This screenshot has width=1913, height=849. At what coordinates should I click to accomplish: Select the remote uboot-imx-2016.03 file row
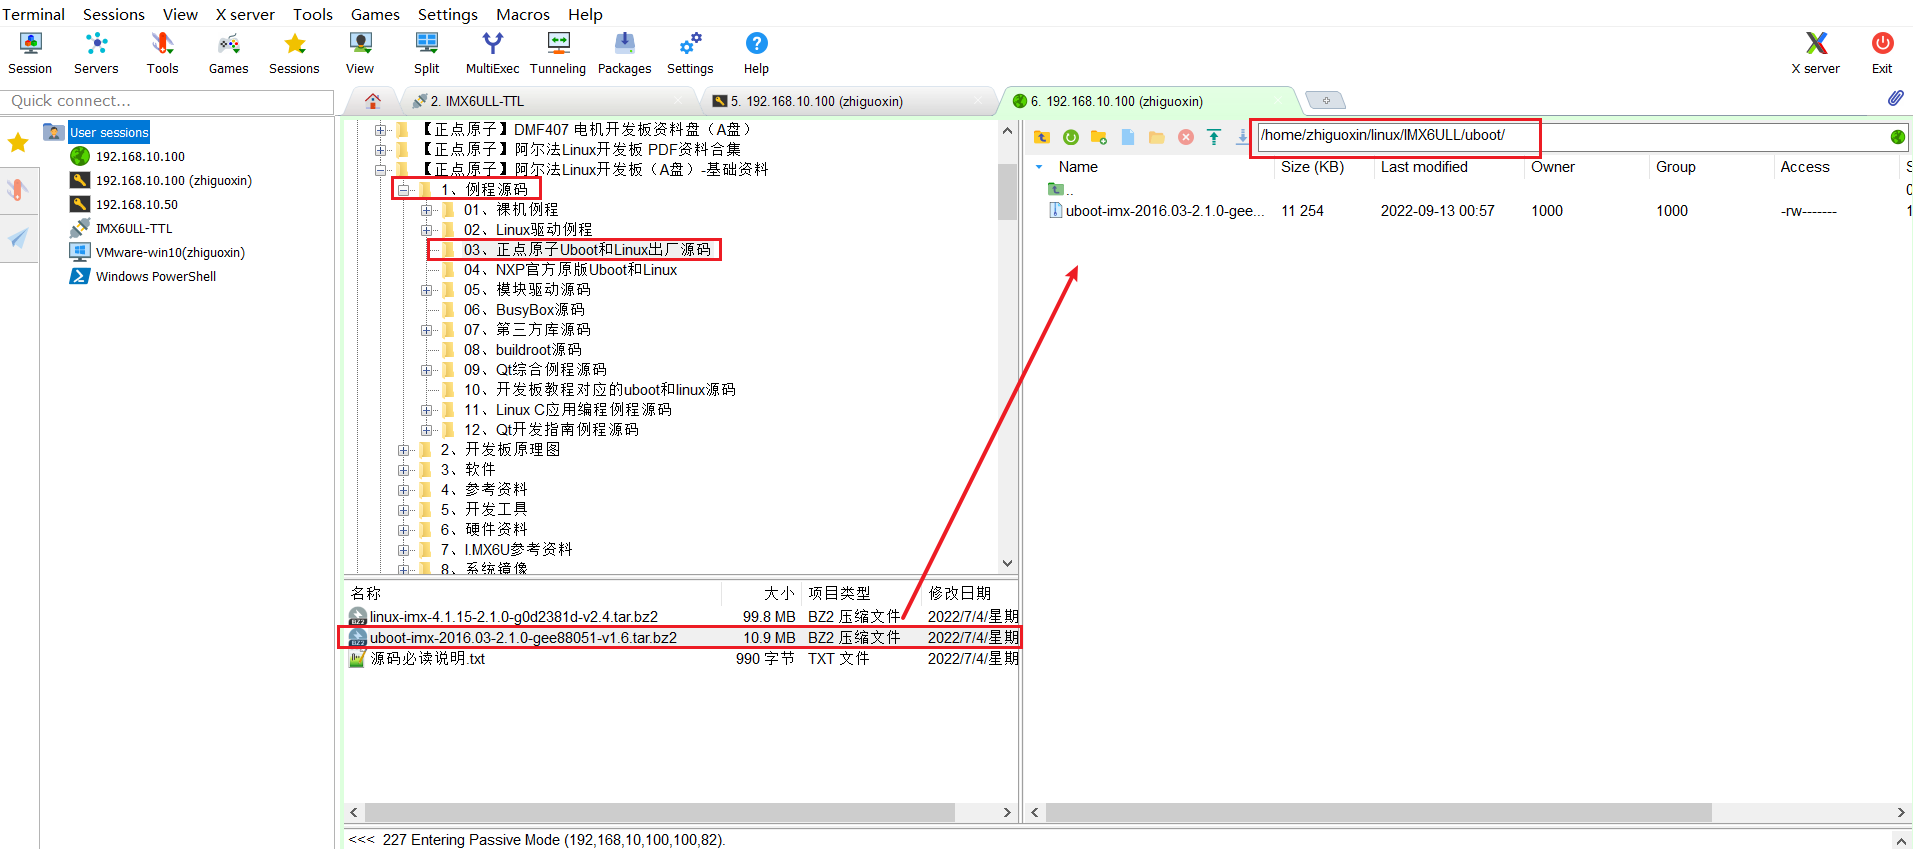[1472, 211]
